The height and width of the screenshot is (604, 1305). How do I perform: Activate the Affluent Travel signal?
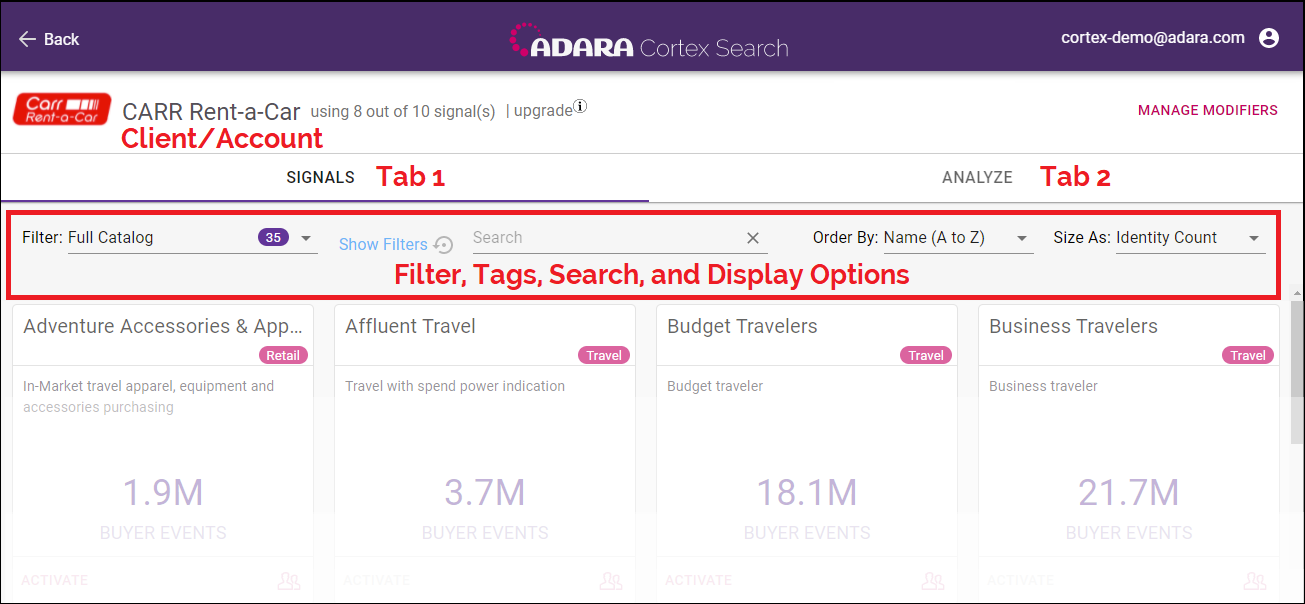(377, 580)
